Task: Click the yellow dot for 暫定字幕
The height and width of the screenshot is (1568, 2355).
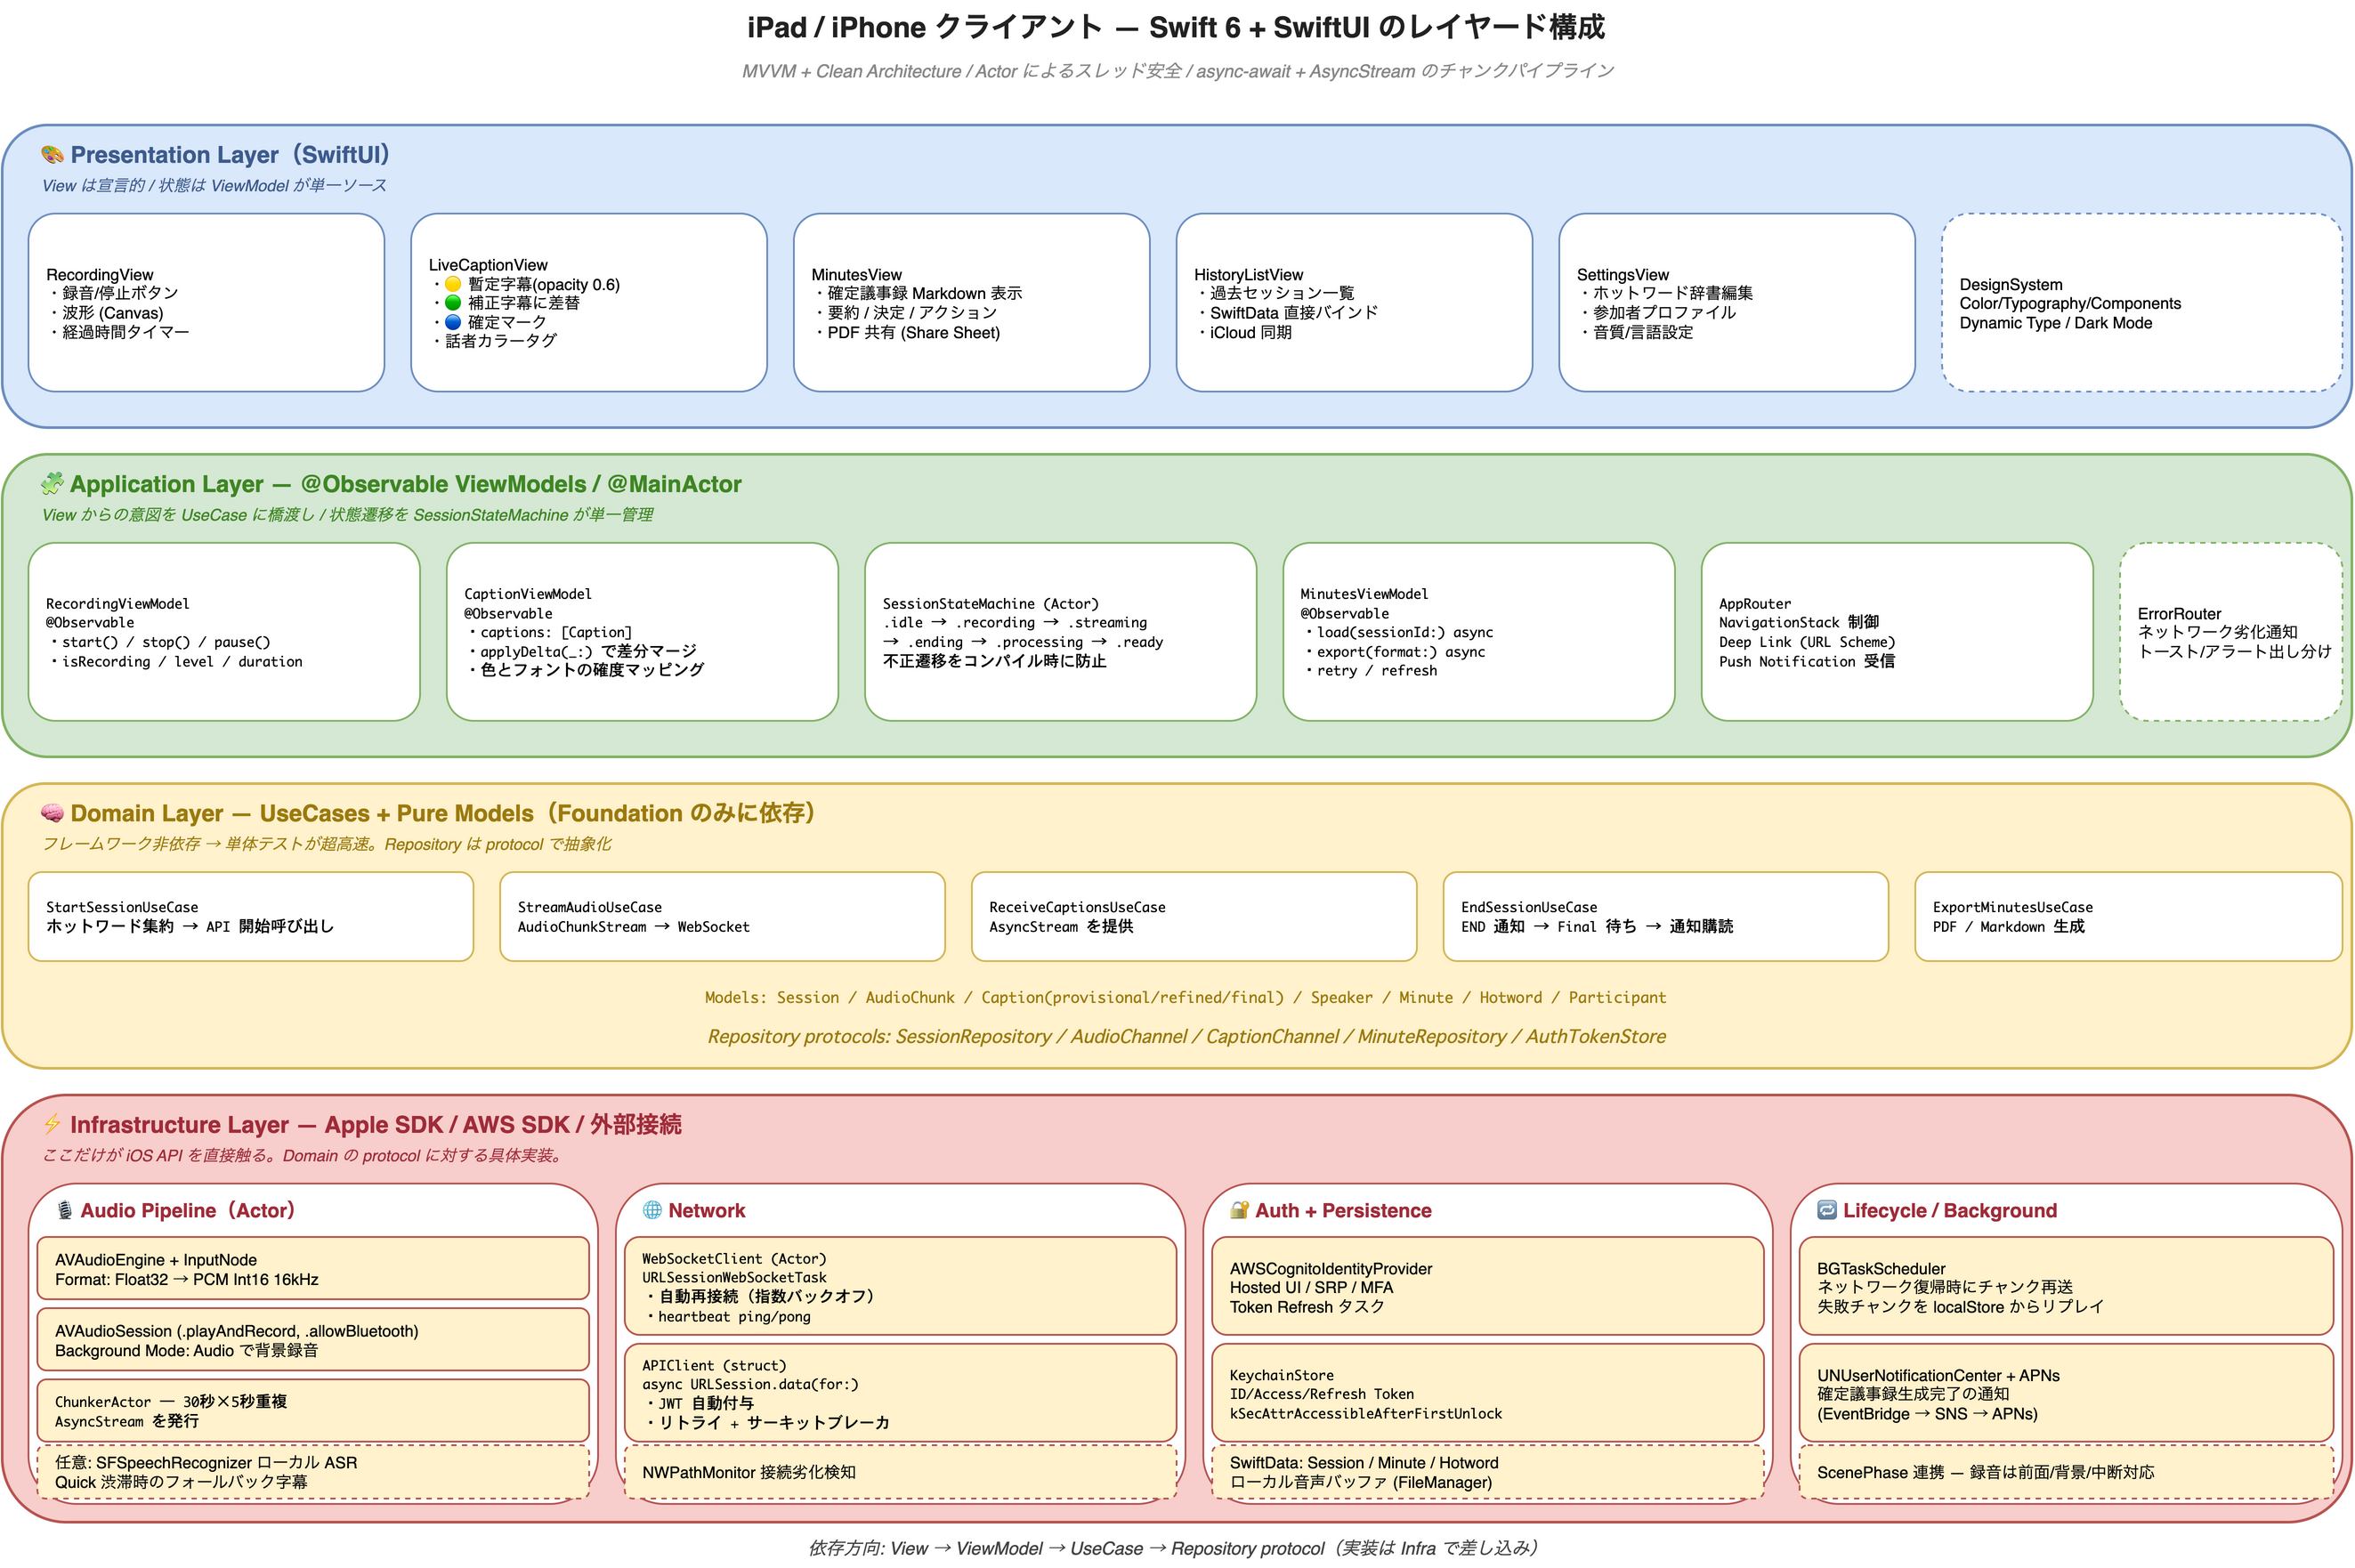Action: click(453, 284)
